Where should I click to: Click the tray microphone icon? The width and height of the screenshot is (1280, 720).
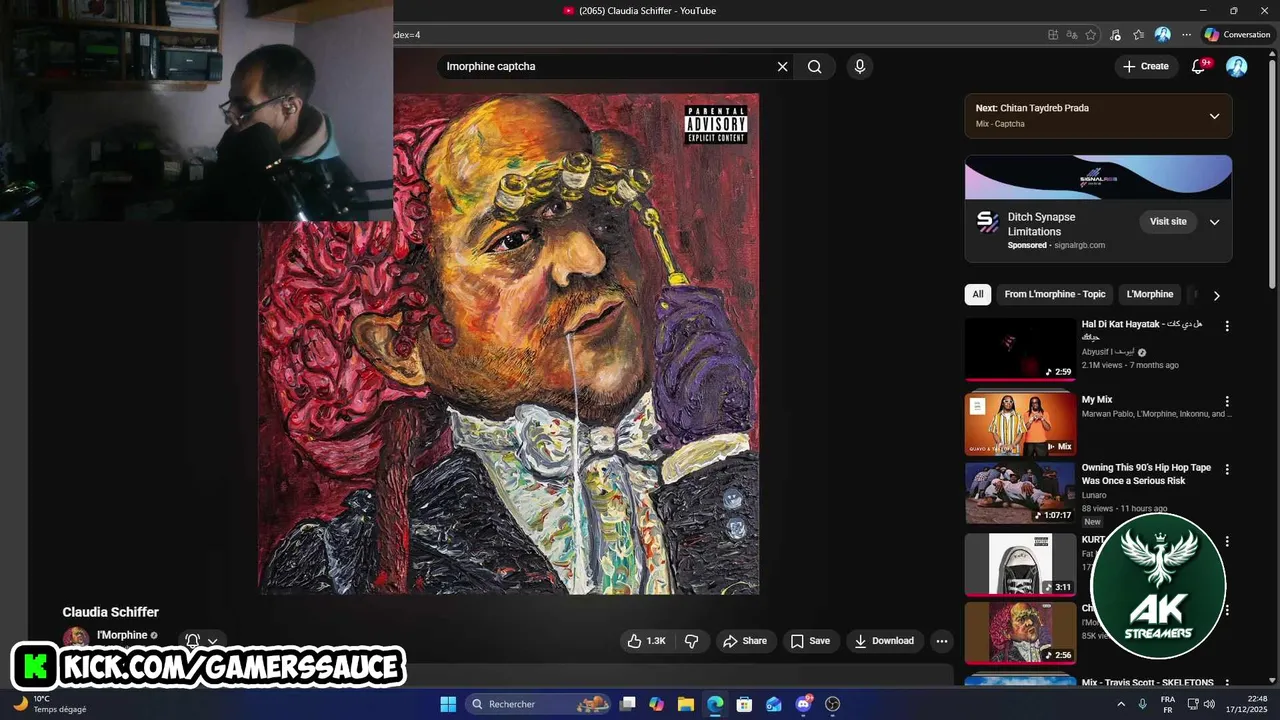1142,704
